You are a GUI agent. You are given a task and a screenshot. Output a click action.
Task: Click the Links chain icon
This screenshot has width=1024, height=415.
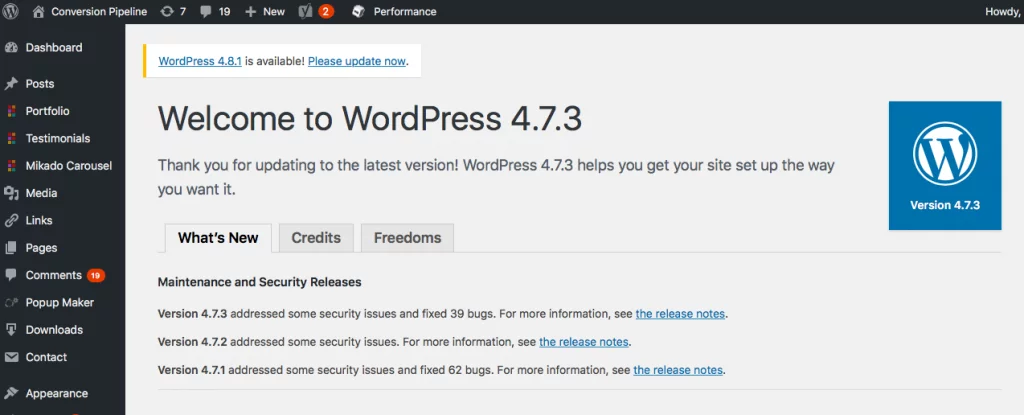(11, 221)
